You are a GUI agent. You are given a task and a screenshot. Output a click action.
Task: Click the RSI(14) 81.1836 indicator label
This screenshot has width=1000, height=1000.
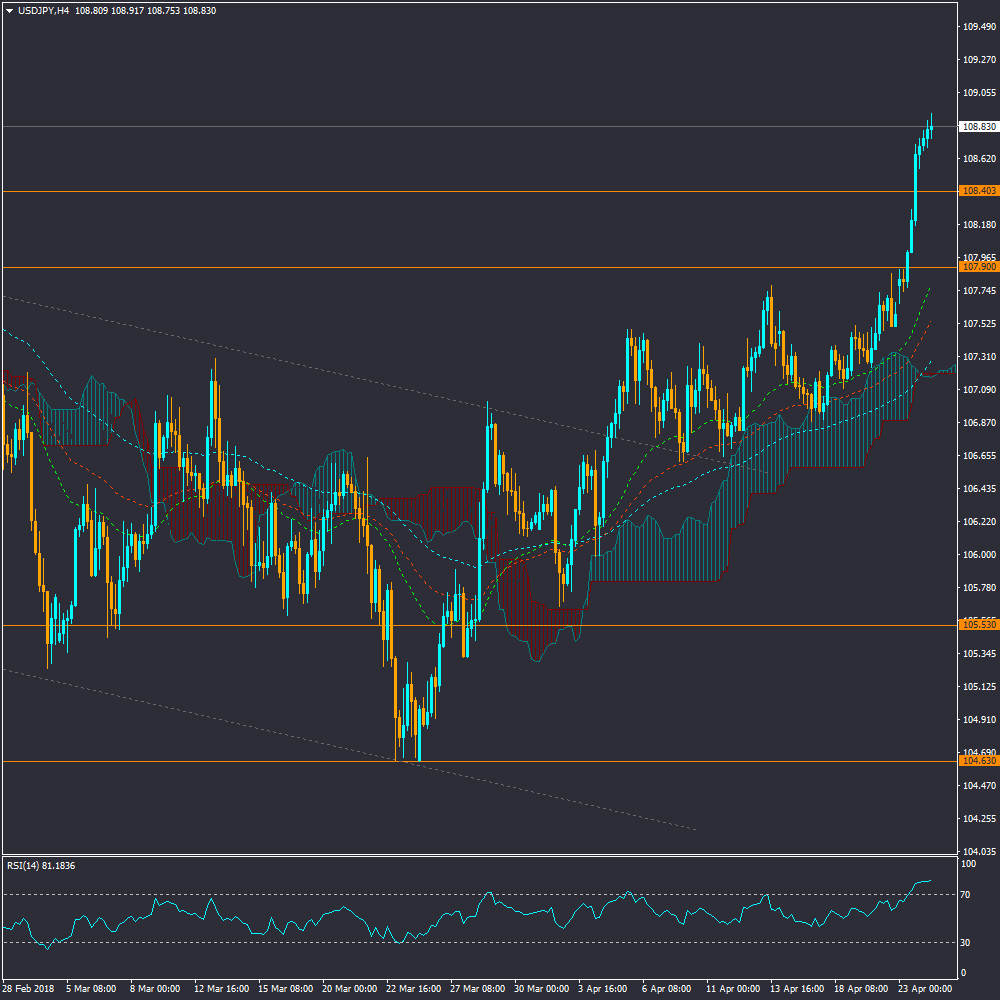coord(41,865)
